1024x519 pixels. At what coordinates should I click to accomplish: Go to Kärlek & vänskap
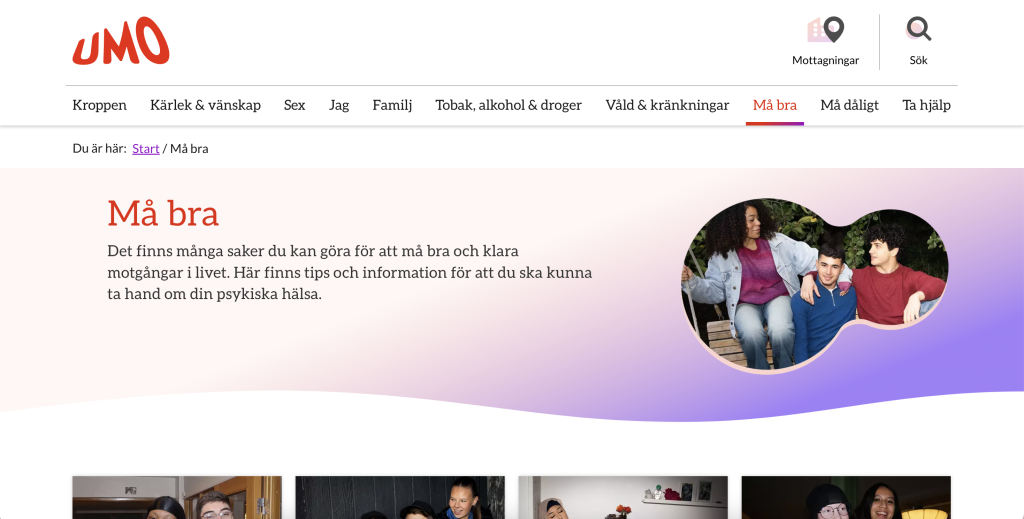(x=205, y=105)
